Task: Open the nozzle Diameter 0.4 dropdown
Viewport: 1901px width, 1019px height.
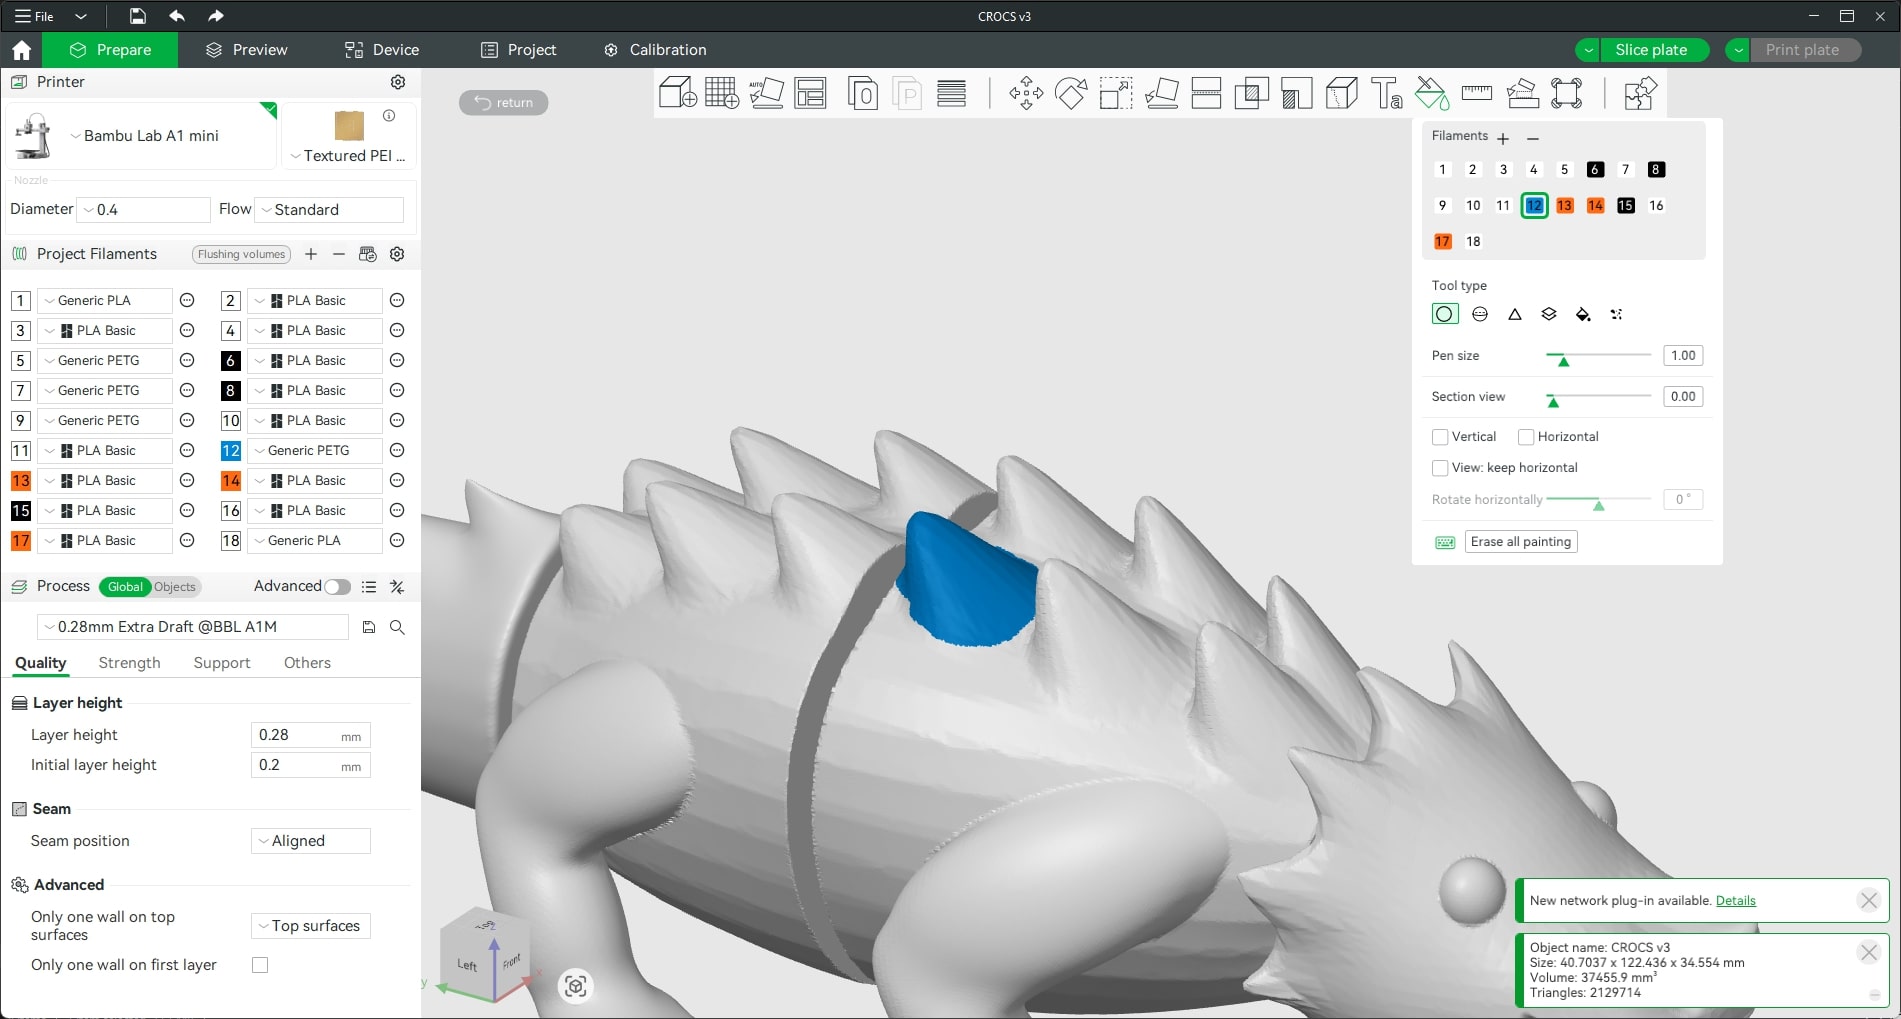Action: [143, 210]
